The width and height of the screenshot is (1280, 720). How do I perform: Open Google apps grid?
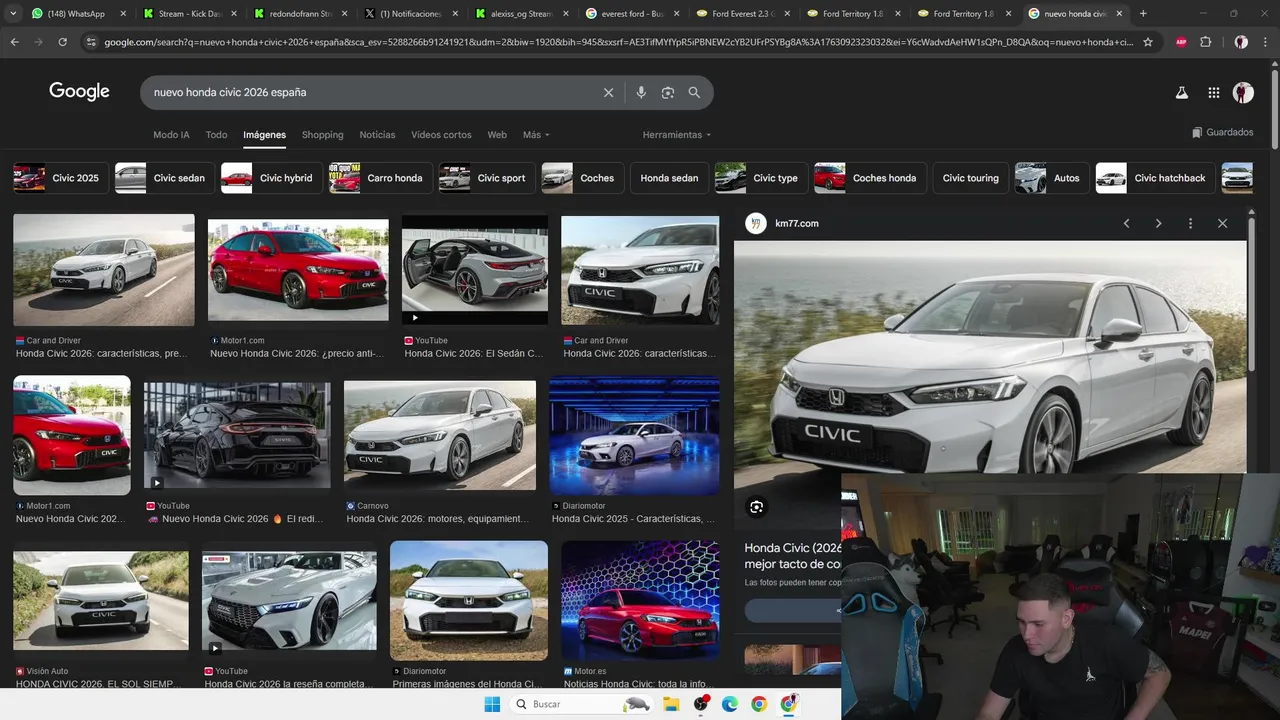pos(1214,92)
